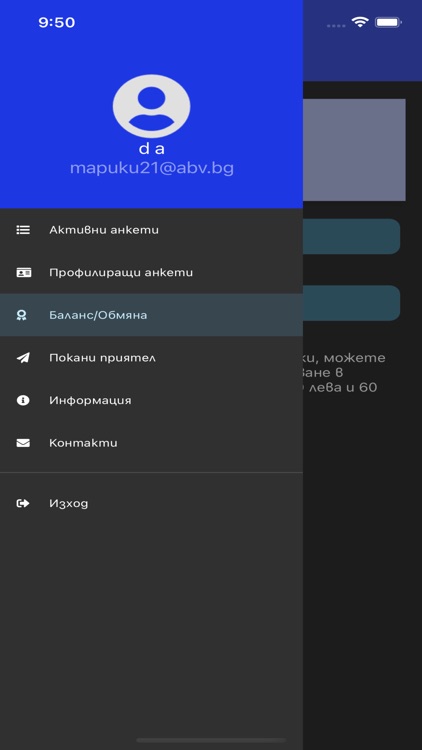Choose Покани приятел from the drawer

click(151, 358)
